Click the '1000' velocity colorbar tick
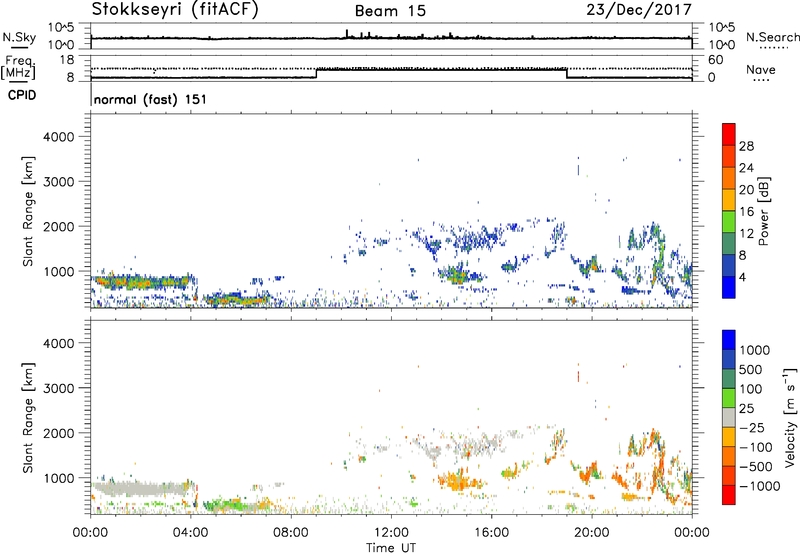The height and width of the screenshot is (554, 800). coord(755,350)
